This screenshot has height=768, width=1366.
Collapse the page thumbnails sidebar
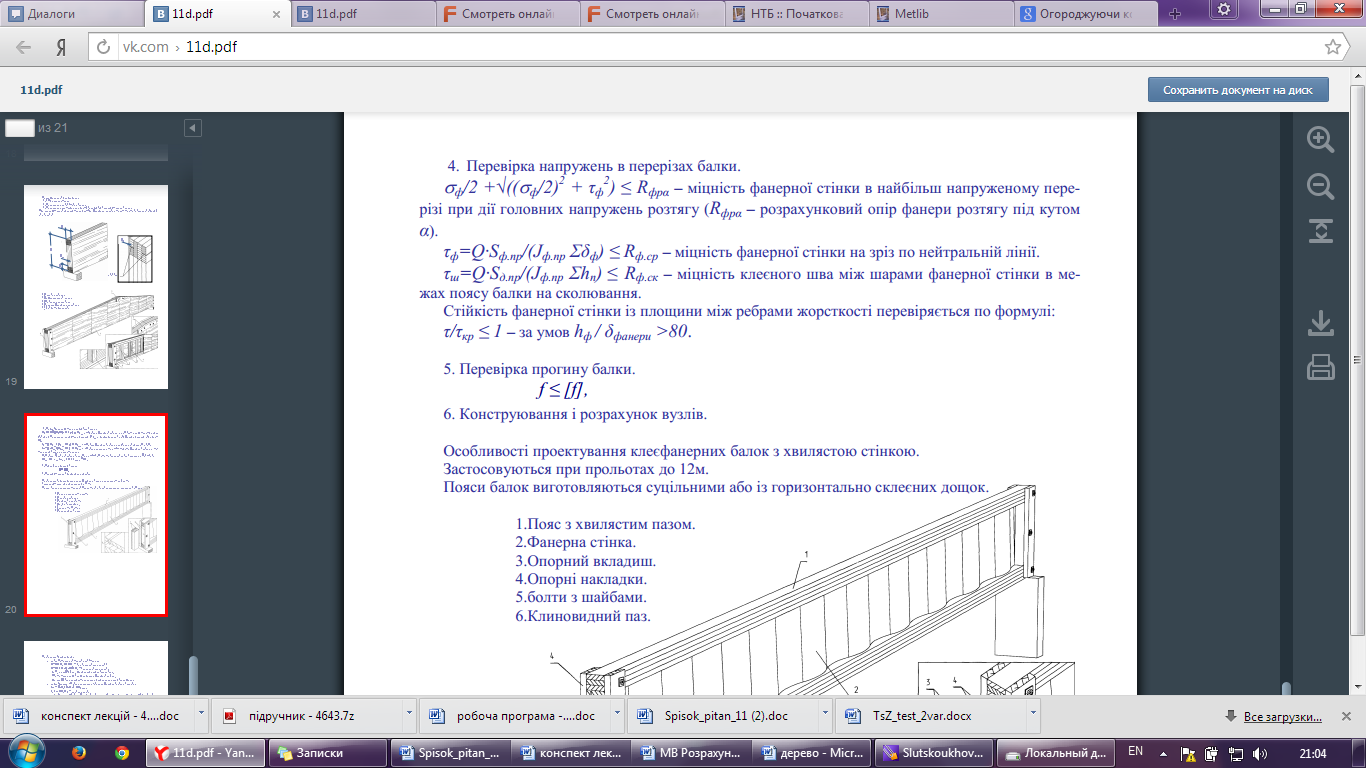coord(193,128)
